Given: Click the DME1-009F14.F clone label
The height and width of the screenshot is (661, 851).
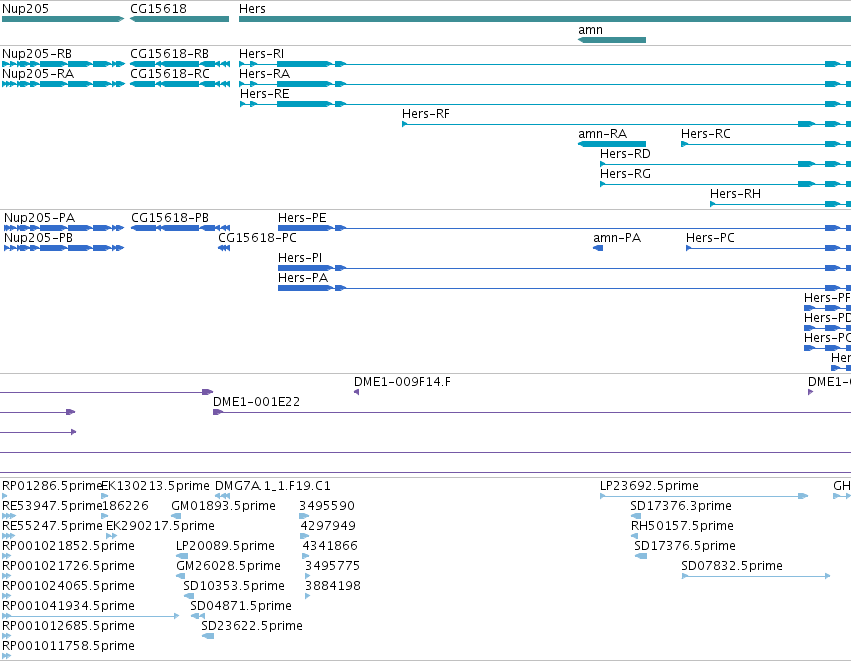Looking at the screenshot, I should 402,382.
